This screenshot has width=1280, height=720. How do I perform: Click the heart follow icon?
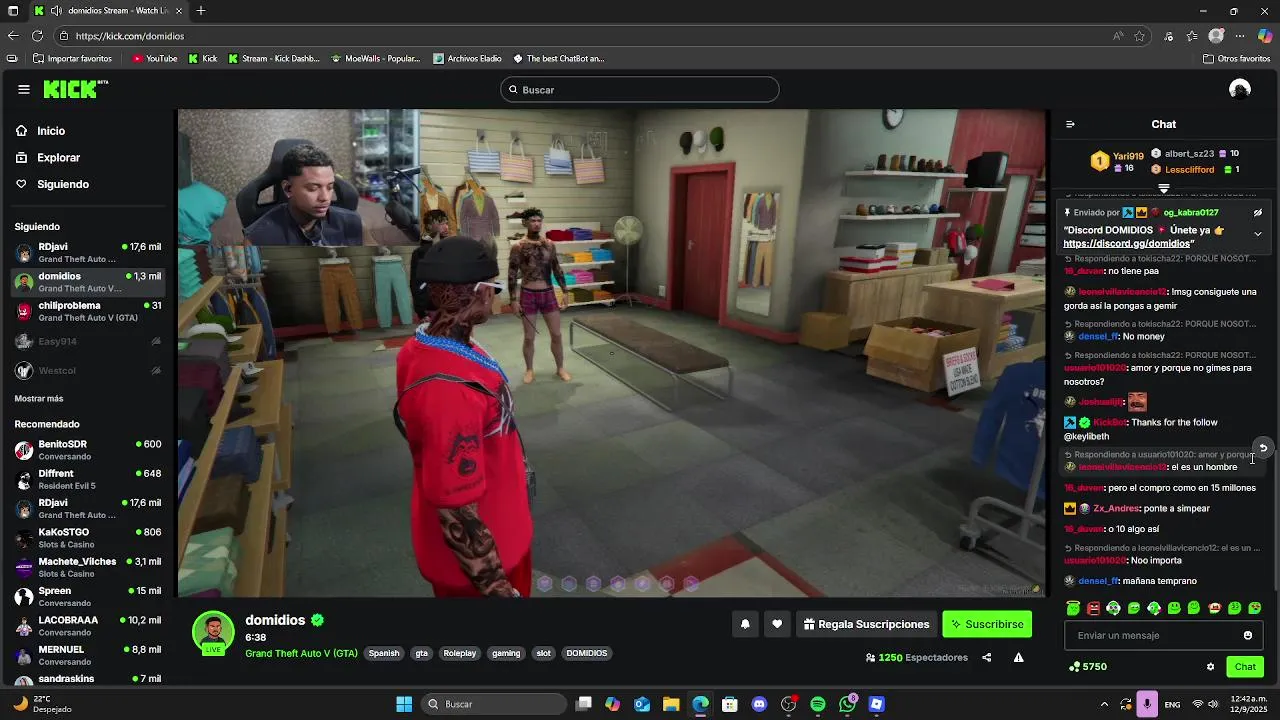pos(777,624)
